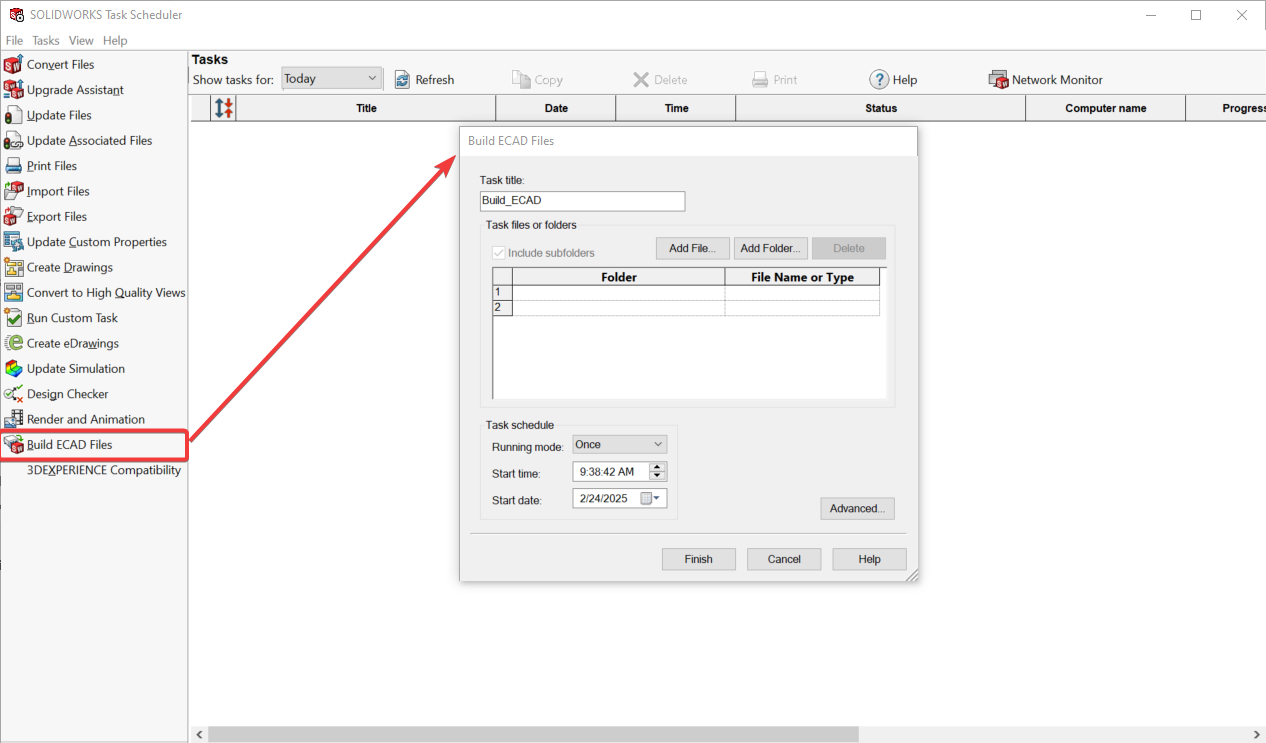Open Help question mark icon in toolbar
This screenshot has height=743, width=1266.
pos(879,79)
